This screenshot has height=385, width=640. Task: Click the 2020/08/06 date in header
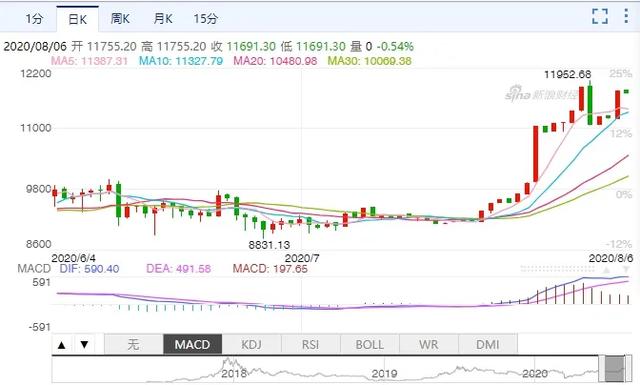point(35,46)
